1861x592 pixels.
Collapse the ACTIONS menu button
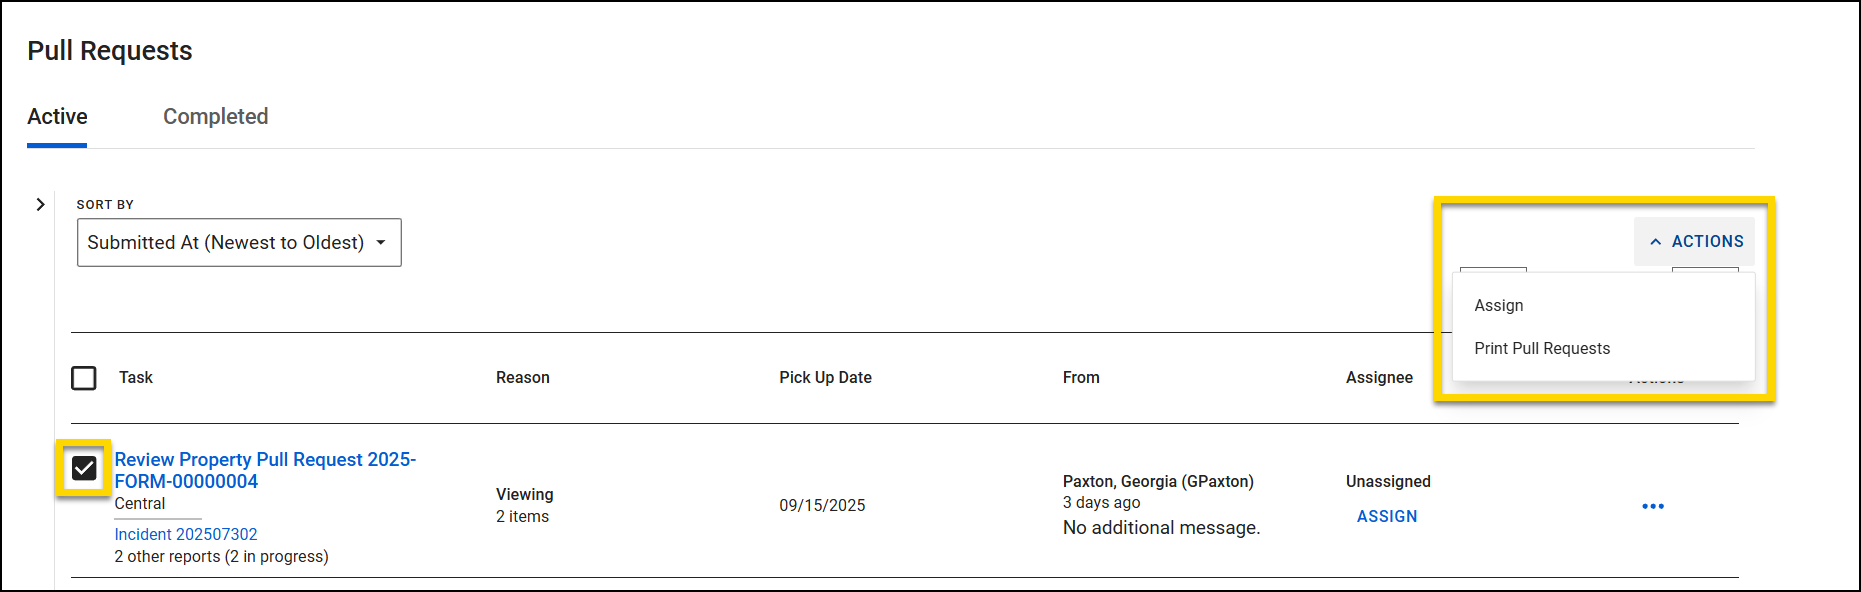coord(1695,242)
